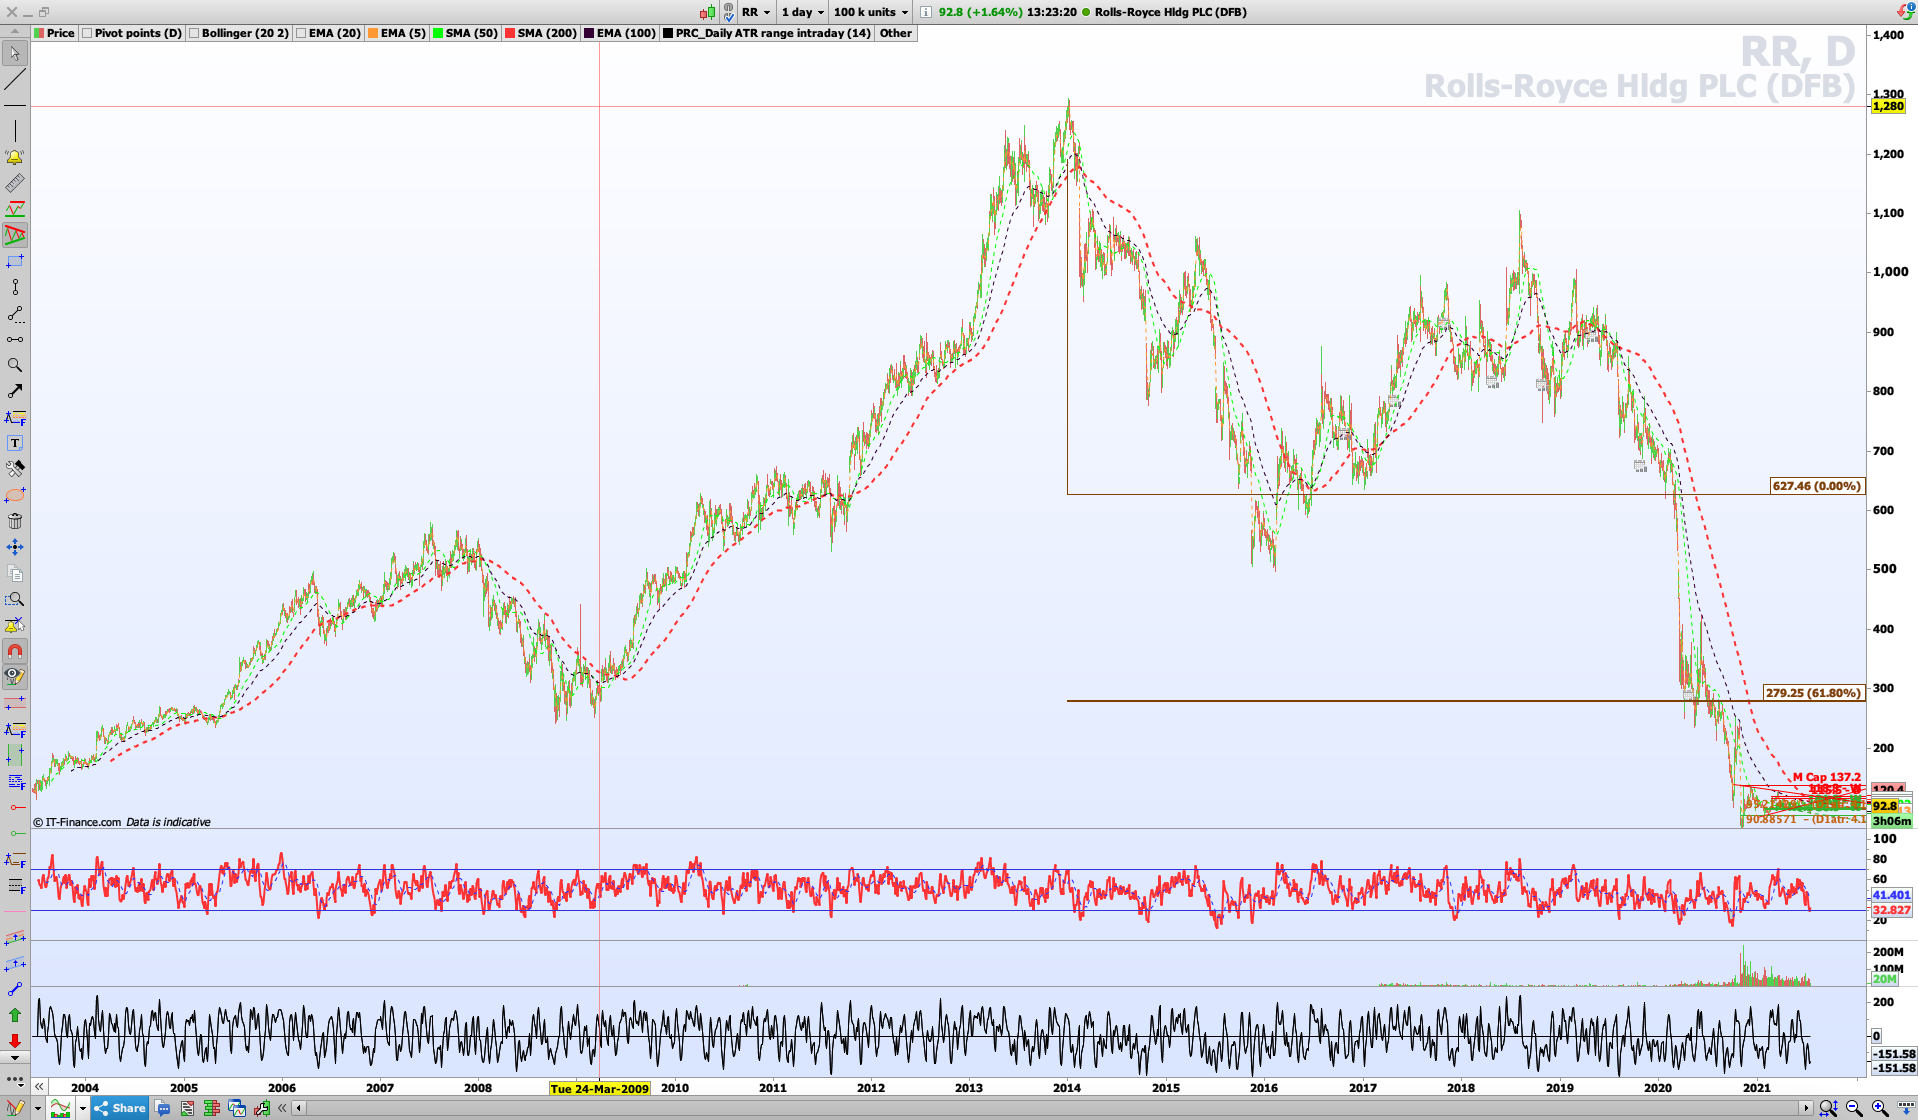Click the trash bin delete tool
The width and height of the screenshot is (1918, 1120).
click(15, 521)
